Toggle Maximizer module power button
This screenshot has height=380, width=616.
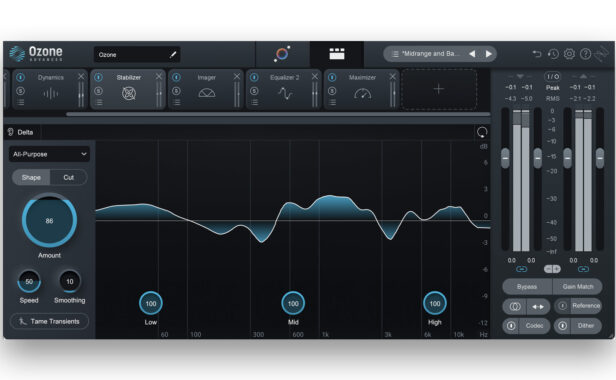[332, 77]
